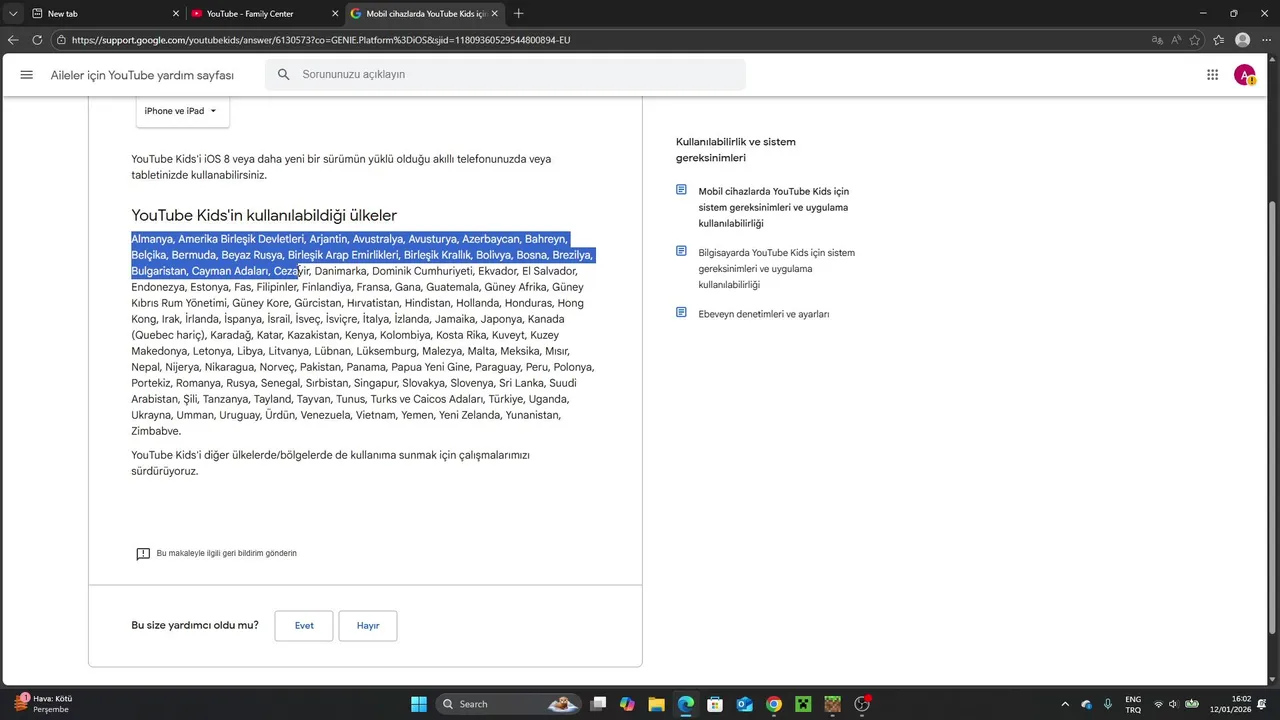The image size is (1280, 720).
Task: Open Mobil cihazlarda YouTube Kids sistem gereksinimleri
Action: click(773, 207)
